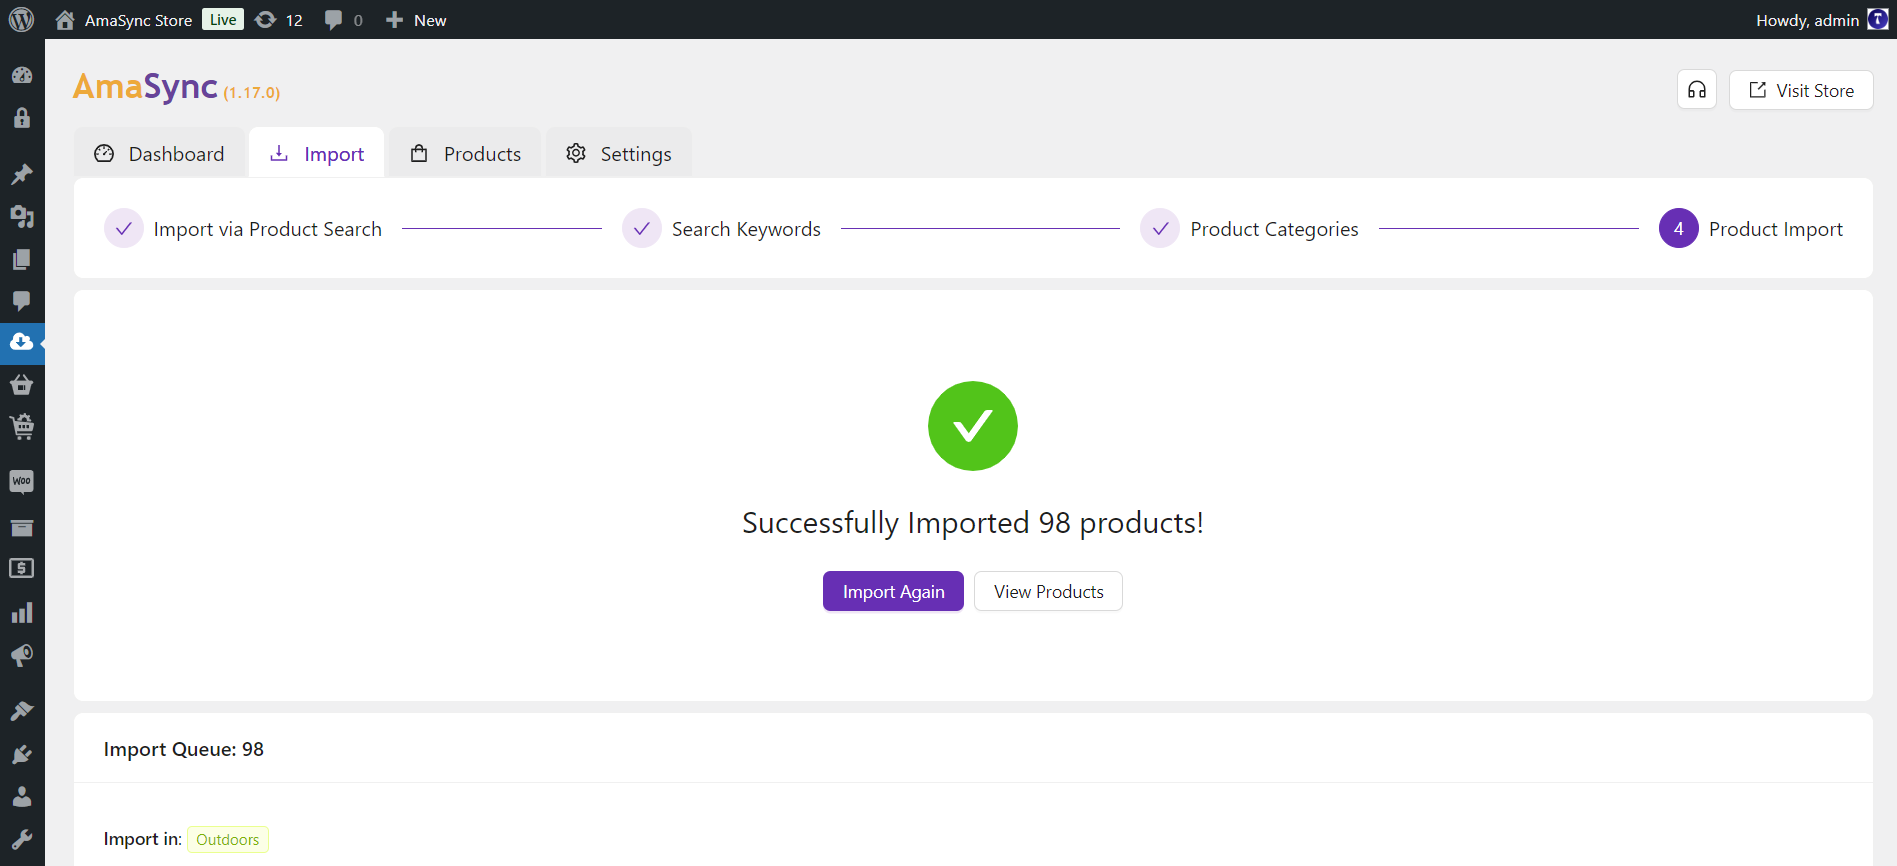Click the View Products button
The image size is (1897, 866).
[x=1048, y=592]
